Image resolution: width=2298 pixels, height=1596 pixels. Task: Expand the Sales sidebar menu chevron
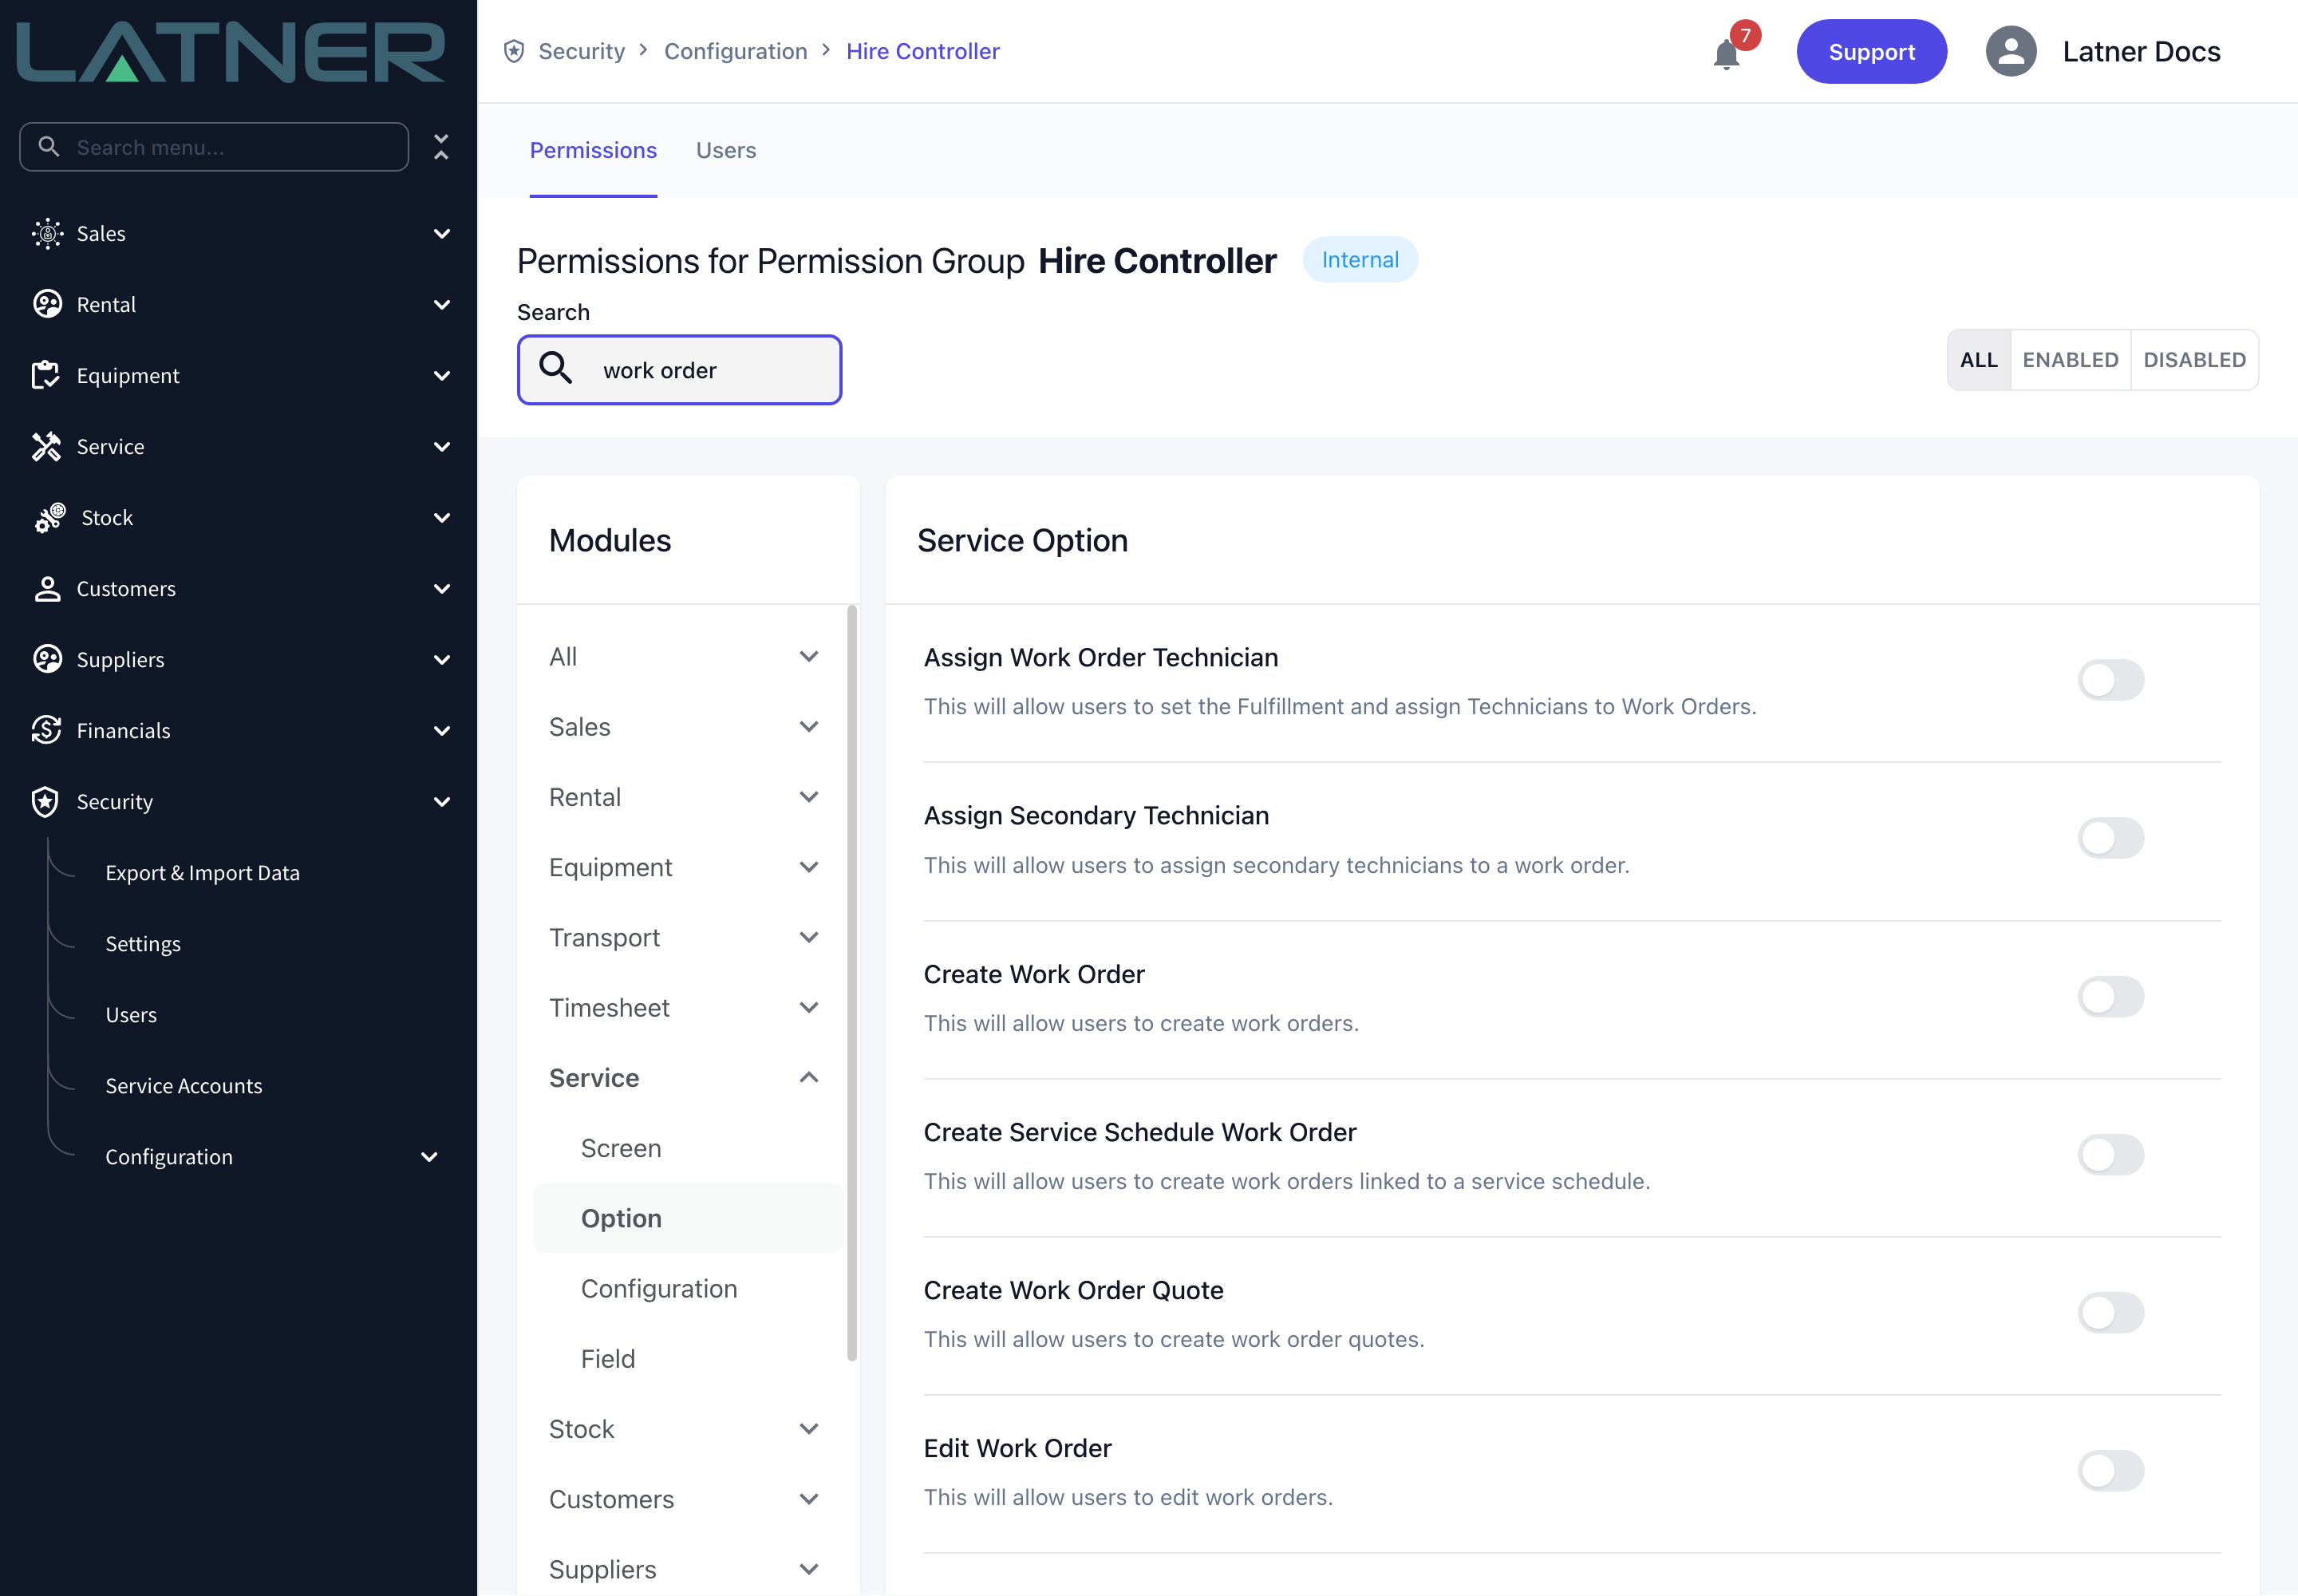click(441, 233)
